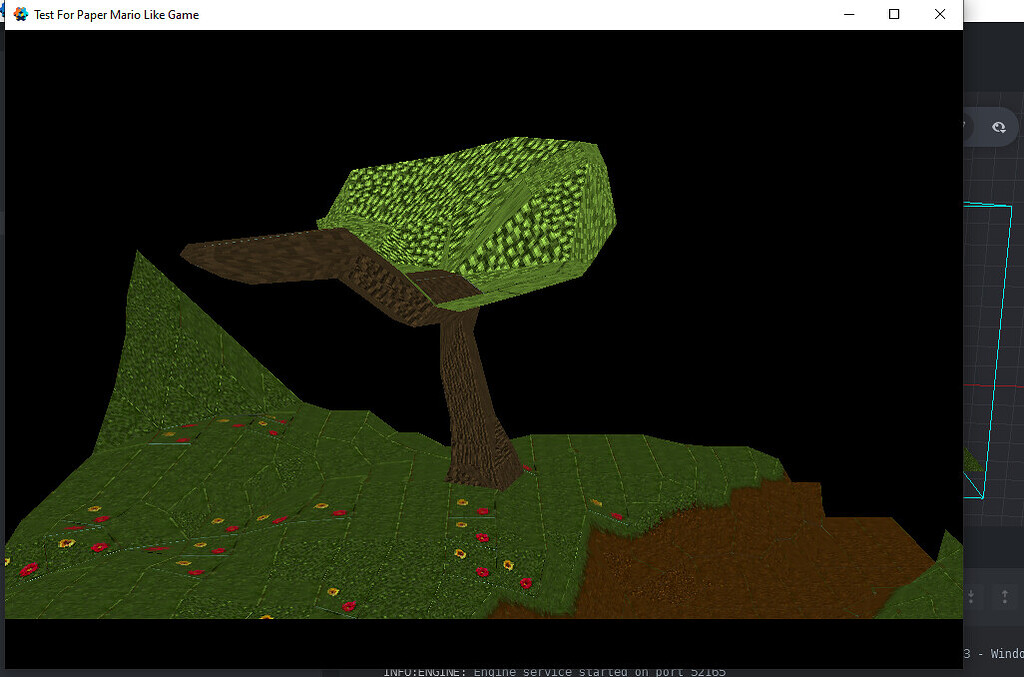
Task: Click the INFO:ENGINE service log message
Action: 556,671
